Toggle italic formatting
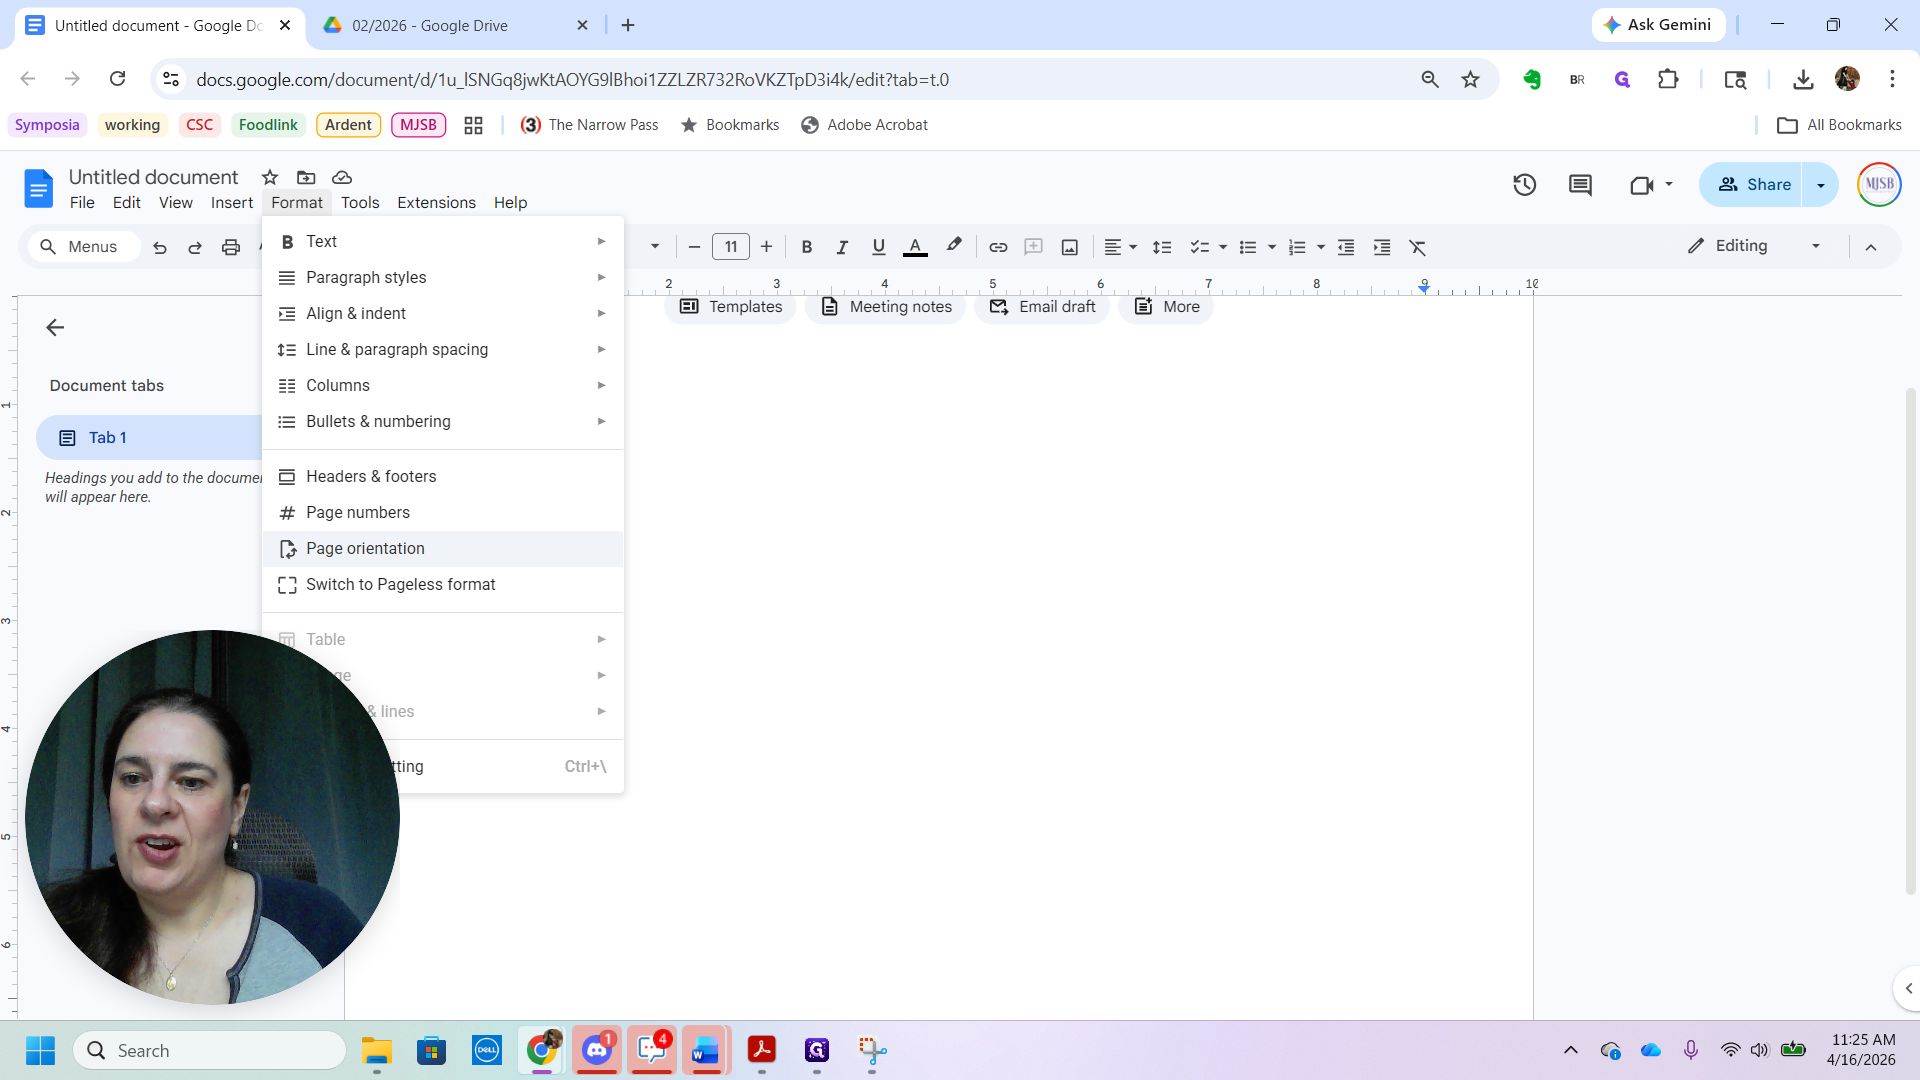Screen dimensions: 1920x1080 842,247
